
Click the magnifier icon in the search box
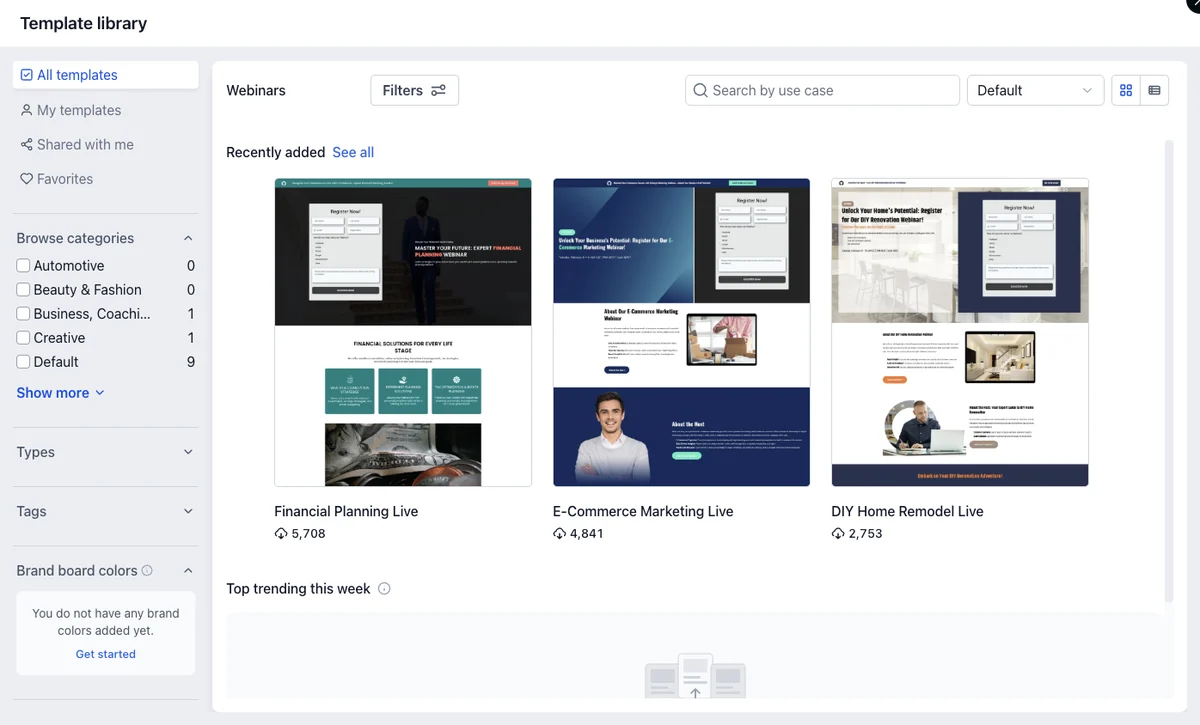[701, 90]
